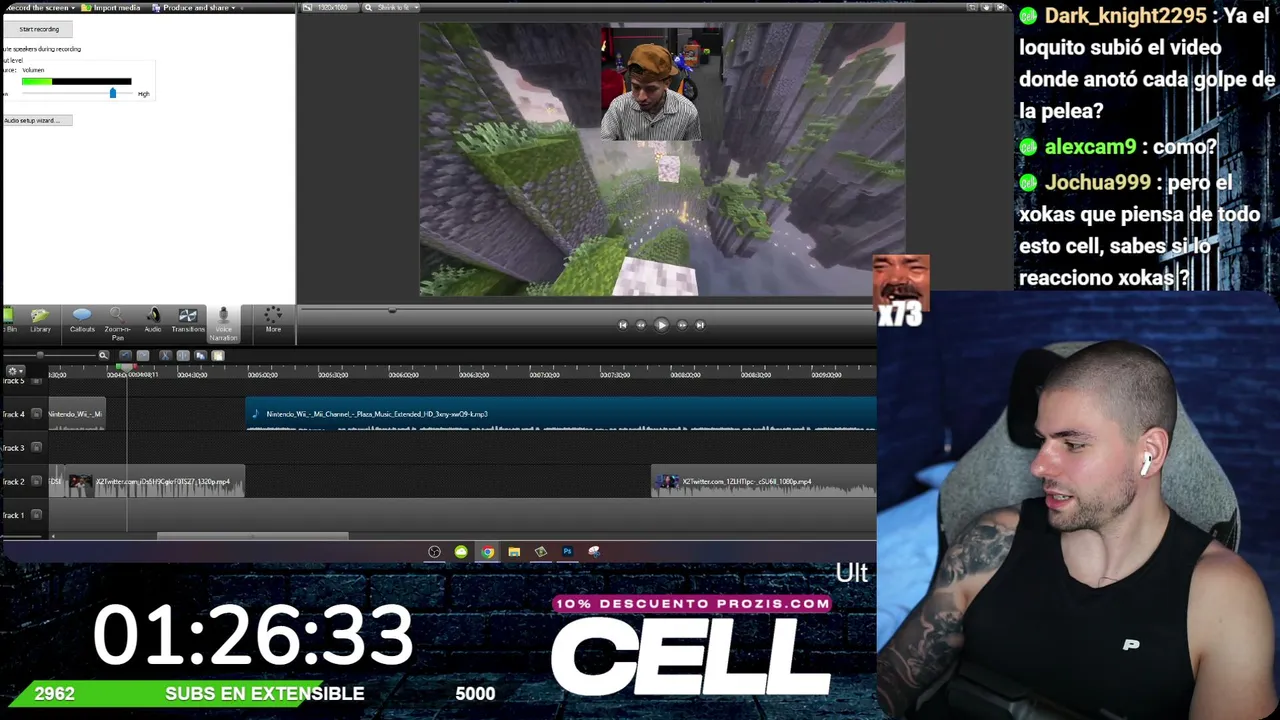Click the File Explorer folder taskbar icon
The width and height of the screenshot is (1280, 720).
click(514, 552)
